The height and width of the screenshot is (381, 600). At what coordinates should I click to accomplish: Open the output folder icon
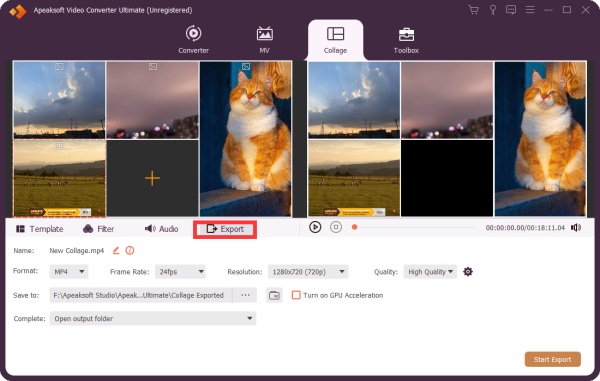coord(274,295)
